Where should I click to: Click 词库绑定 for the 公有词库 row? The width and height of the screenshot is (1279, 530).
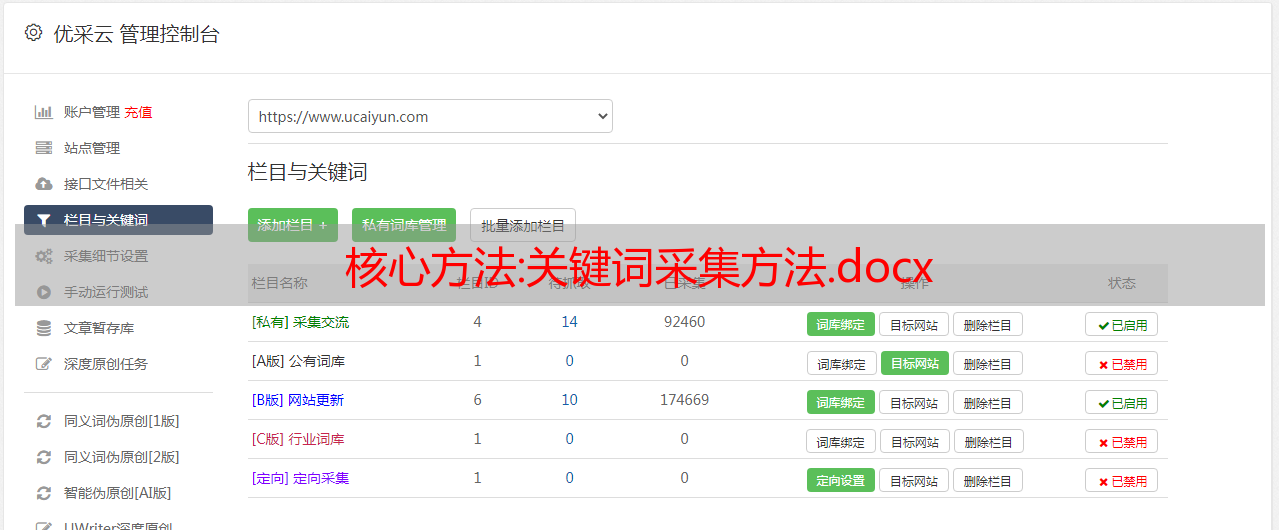click(842, 363)
